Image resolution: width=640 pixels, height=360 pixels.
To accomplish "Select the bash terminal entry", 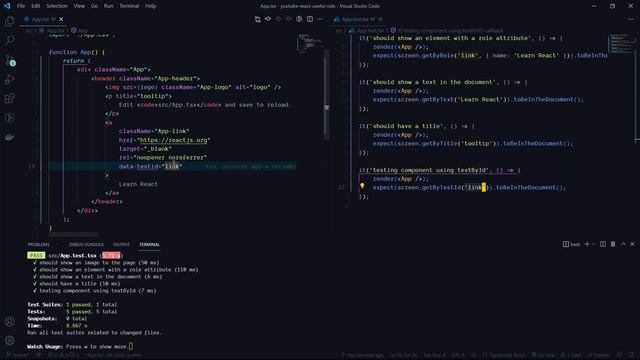I will (x=571, y=244).
